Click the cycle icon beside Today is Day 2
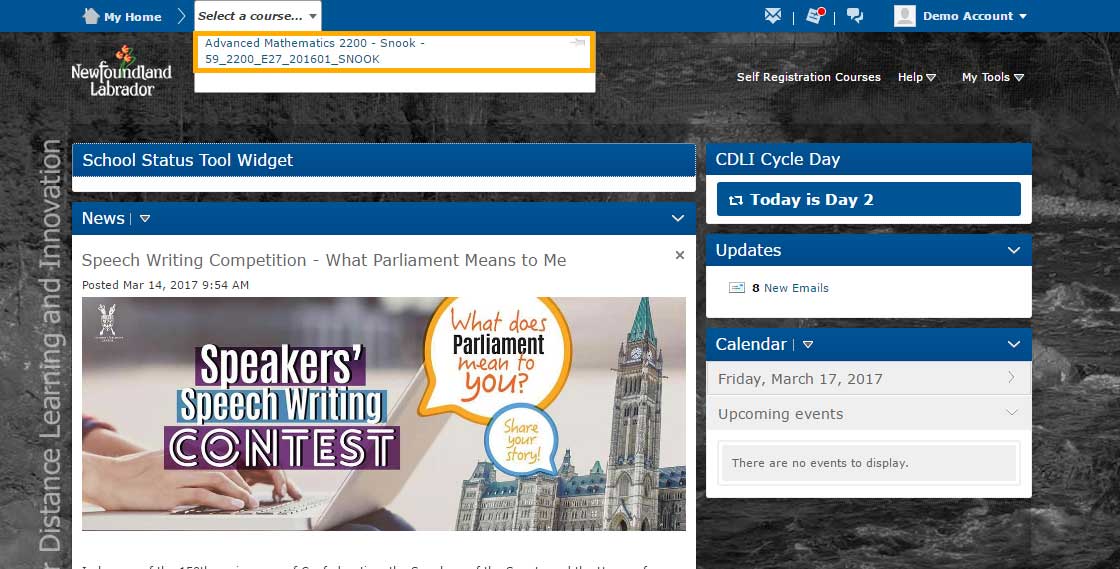 coord(736,201)
